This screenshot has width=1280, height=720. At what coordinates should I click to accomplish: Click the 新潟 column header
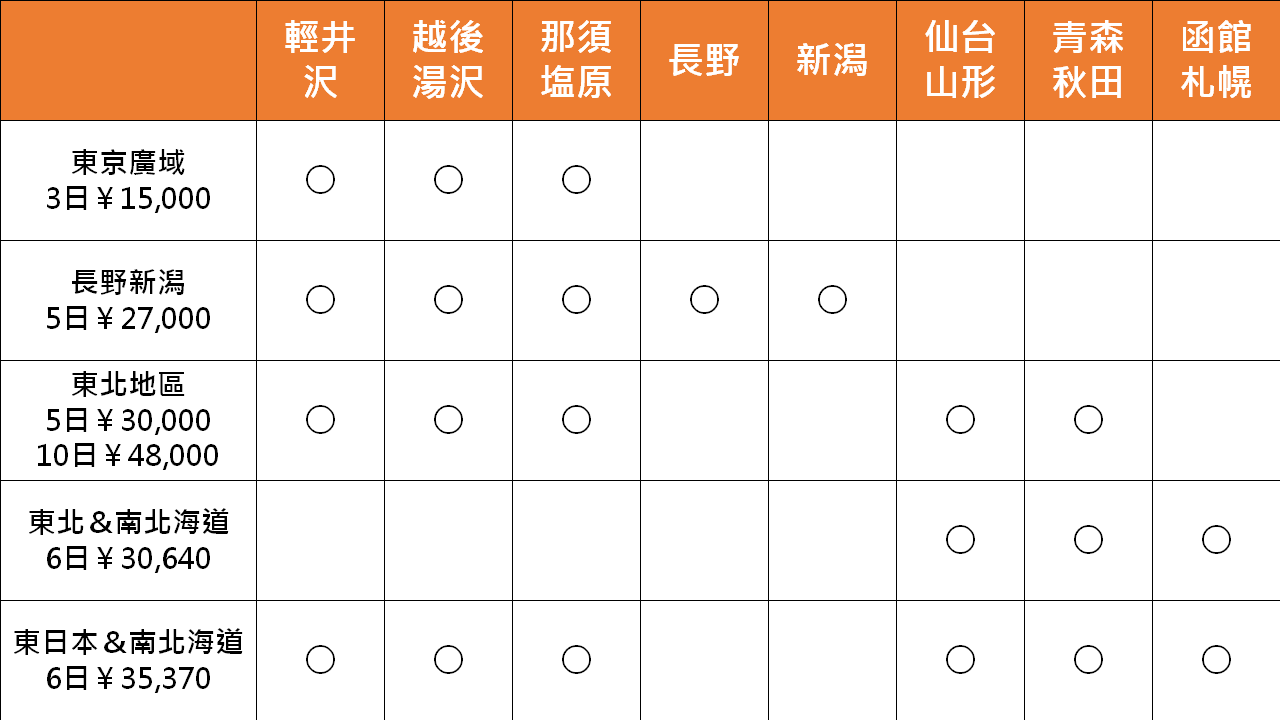pyautogui.click(x=832, y=60)
